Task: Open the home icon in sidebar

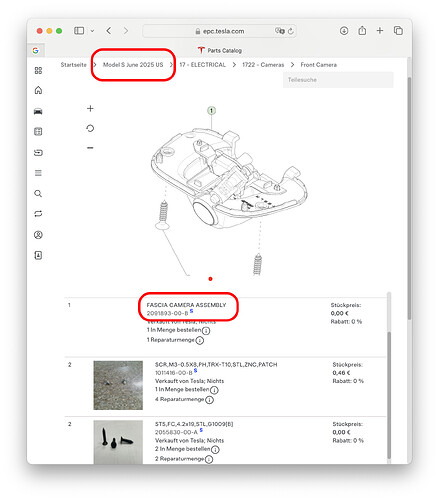Action: tap(38, 90)
